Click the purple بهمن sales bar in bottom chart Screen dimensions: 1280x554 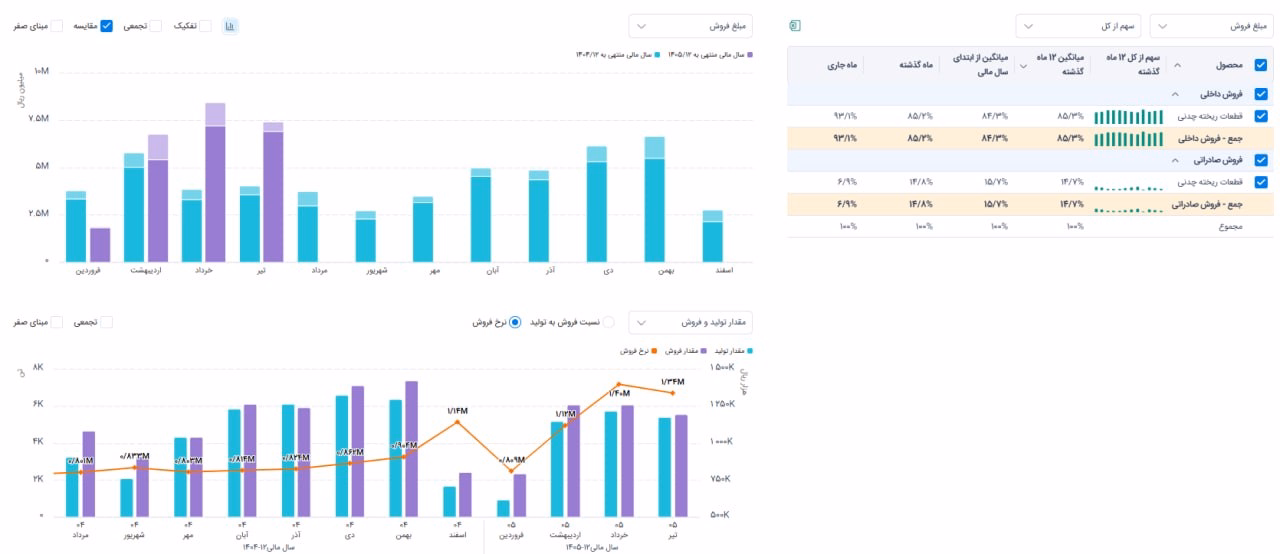tap(411, 448)
